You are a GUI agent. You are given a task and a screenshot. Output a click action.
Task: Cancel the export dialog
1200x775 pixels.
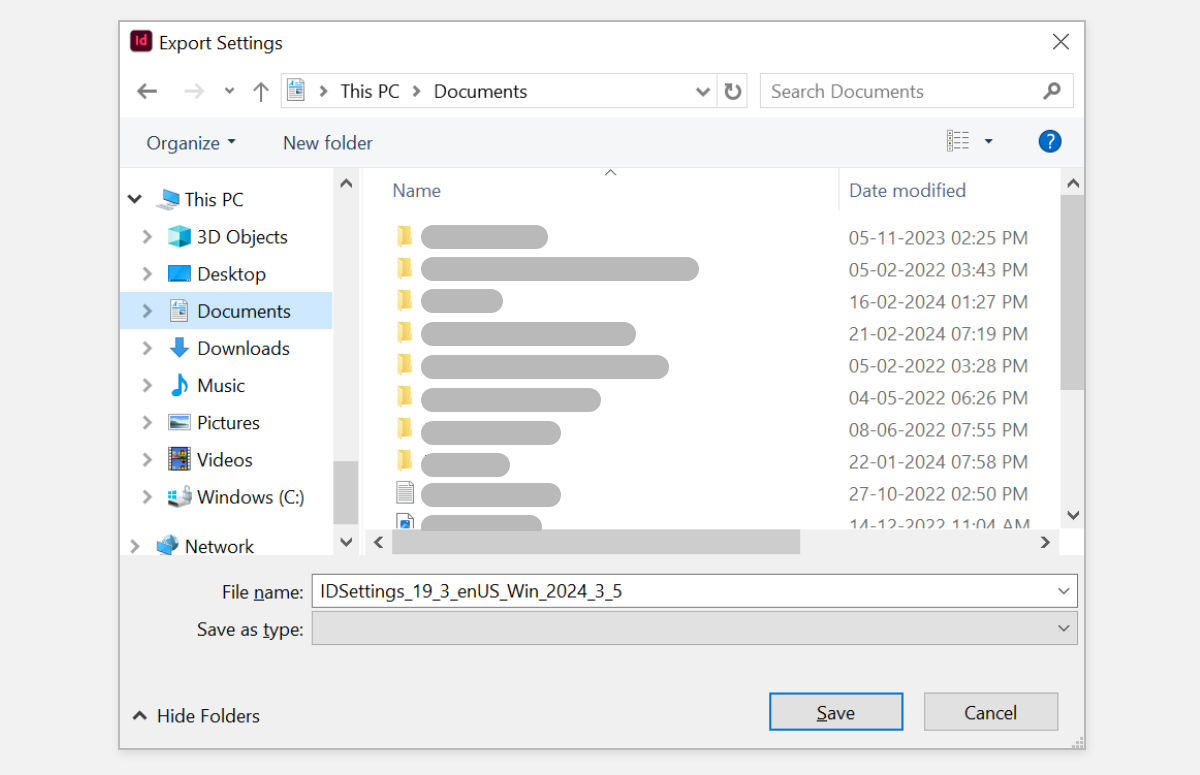pos(990,712)
